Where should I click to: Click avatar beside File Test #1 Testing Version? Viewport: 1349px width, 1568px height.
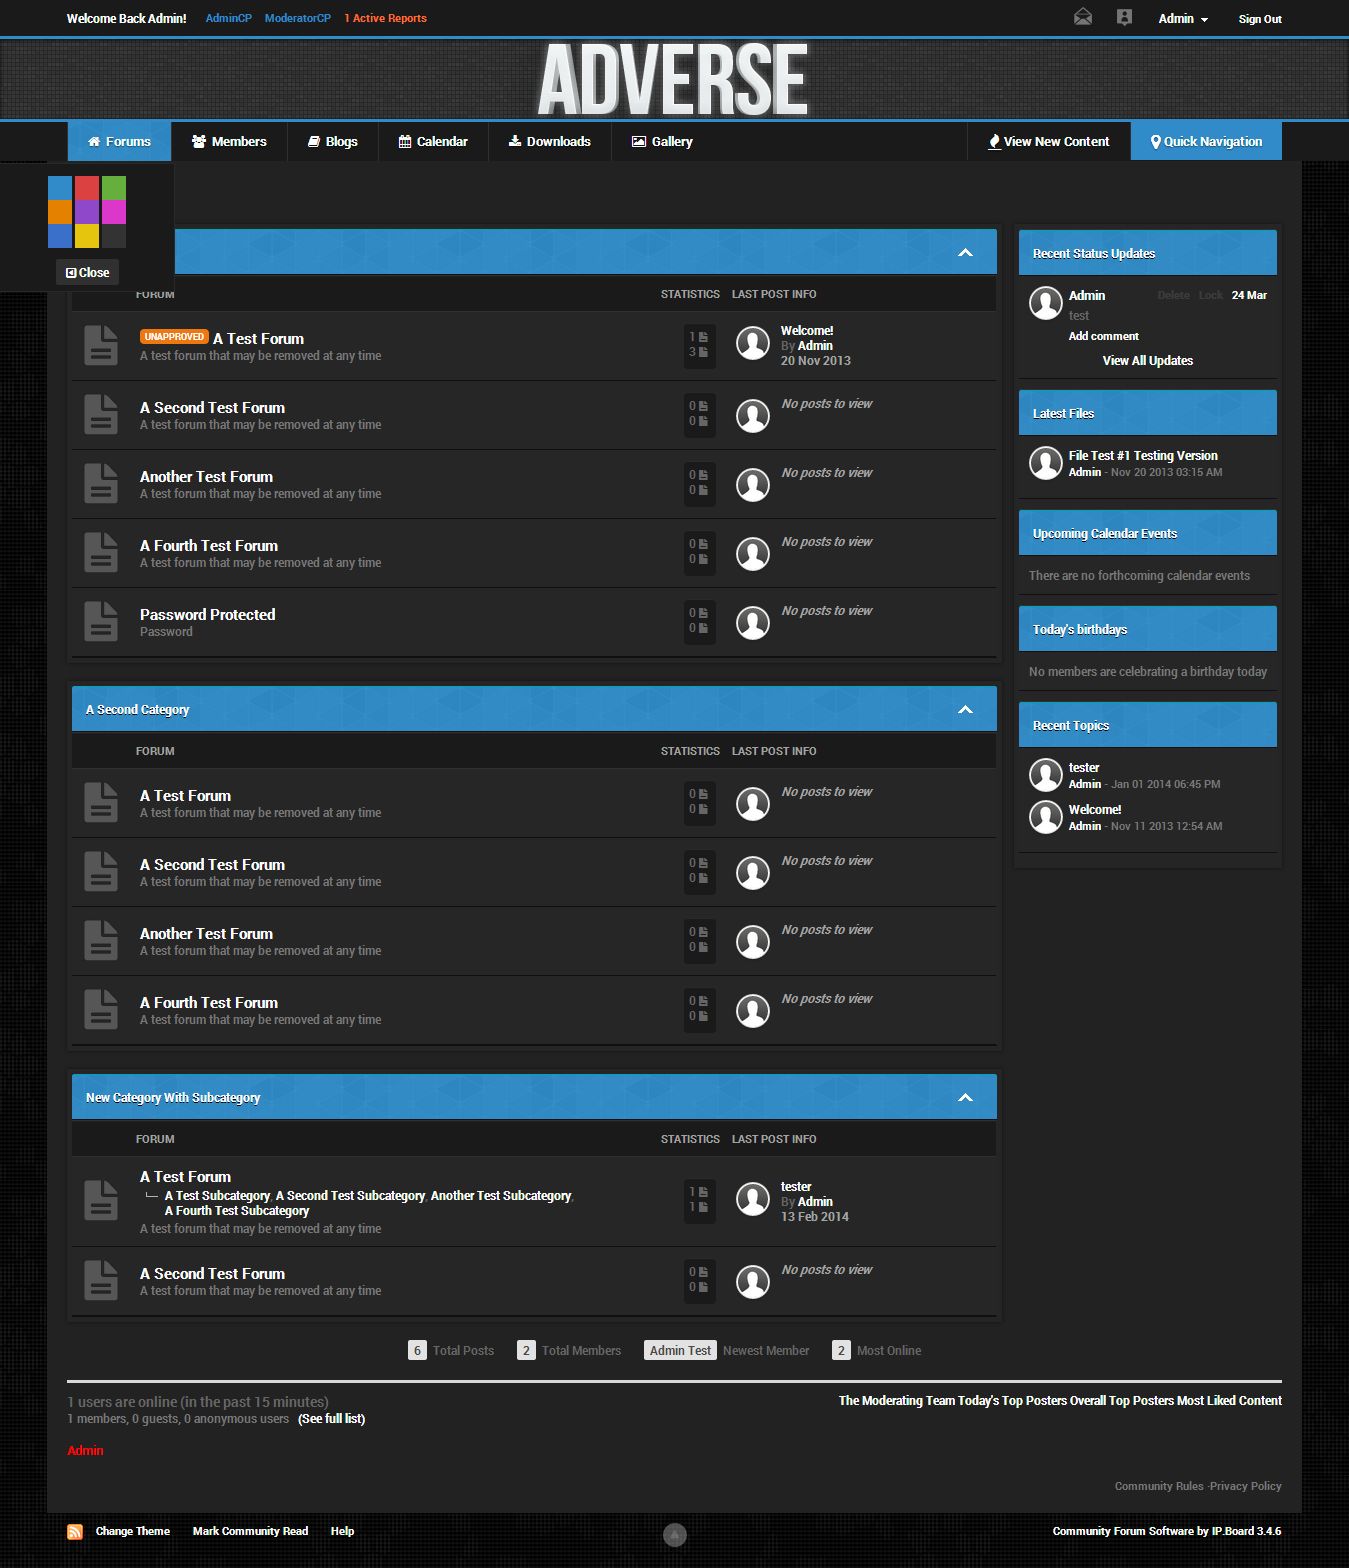click(x=1046, y=463)
